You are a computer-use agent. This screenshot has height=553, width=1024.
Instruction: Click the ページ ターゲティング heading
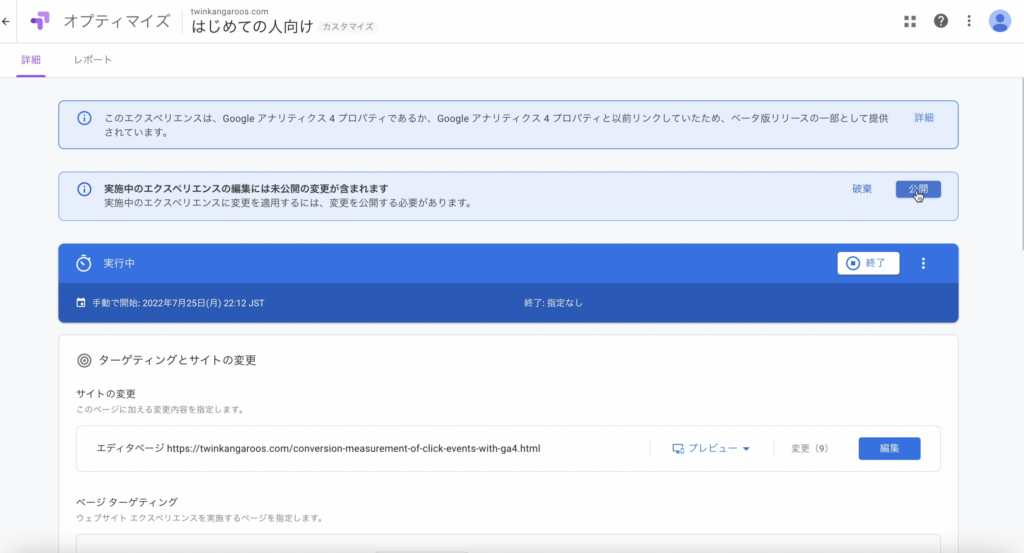click(x=127, y=502)
